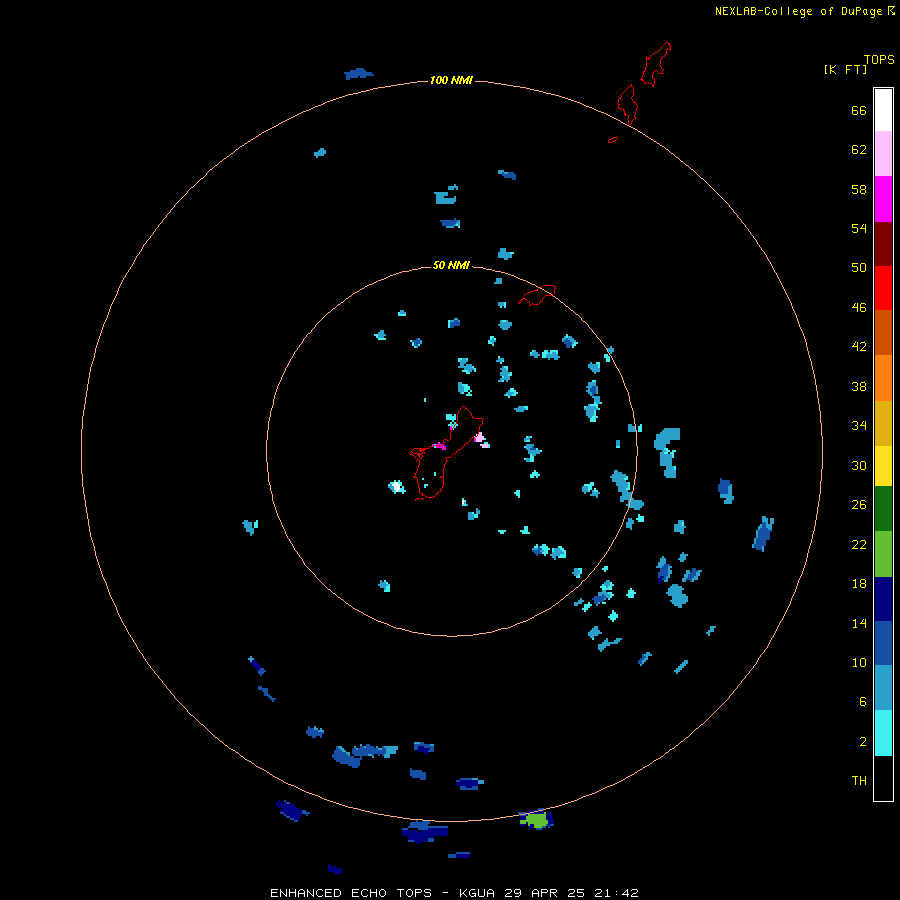The width and height of the screenshot is (900, 900).
Task: Click the "66" legend value
Action: pyautogui.click(x=859, y=111)
